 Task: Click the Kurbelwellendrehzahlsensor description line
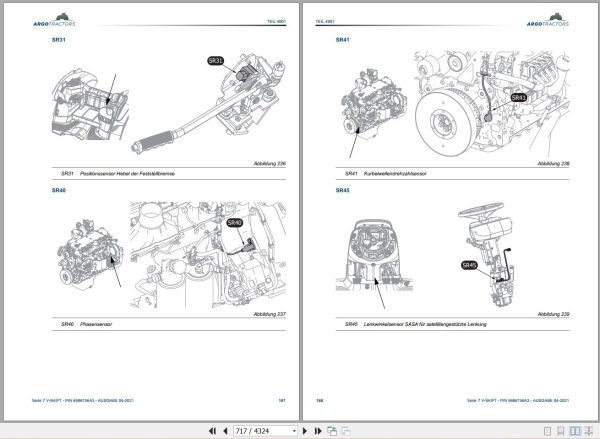(395, 173)
